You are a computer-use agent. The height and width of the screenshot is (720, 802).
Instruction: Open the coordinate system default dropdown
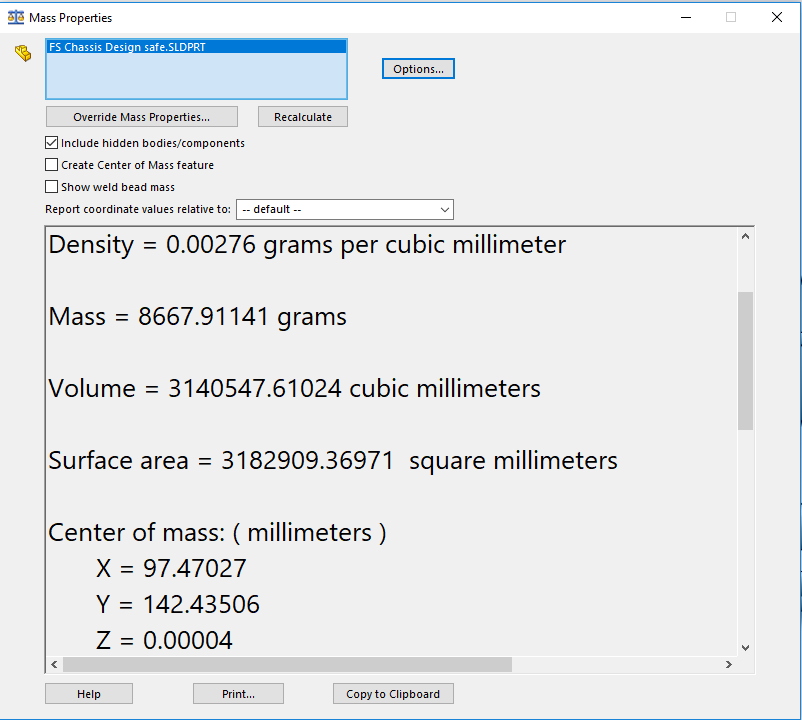[345, 210]
